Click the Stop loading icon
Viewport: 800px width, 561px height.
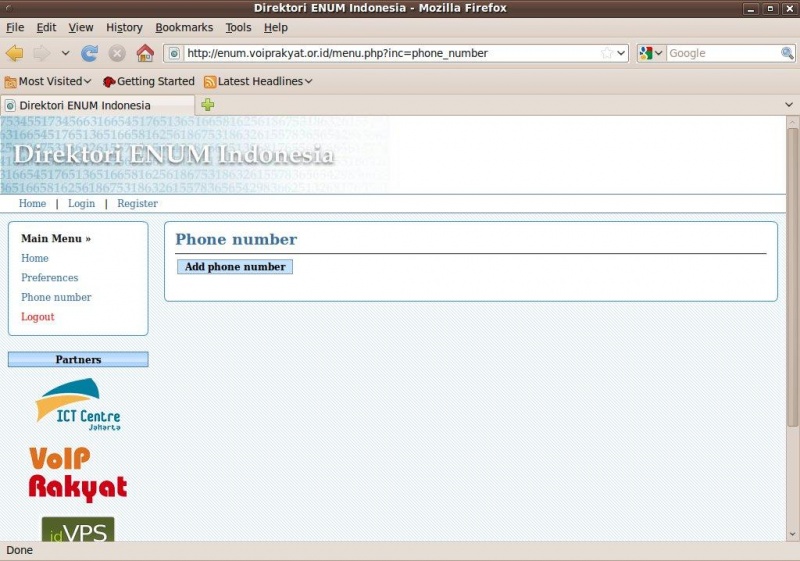click(117, 53)
